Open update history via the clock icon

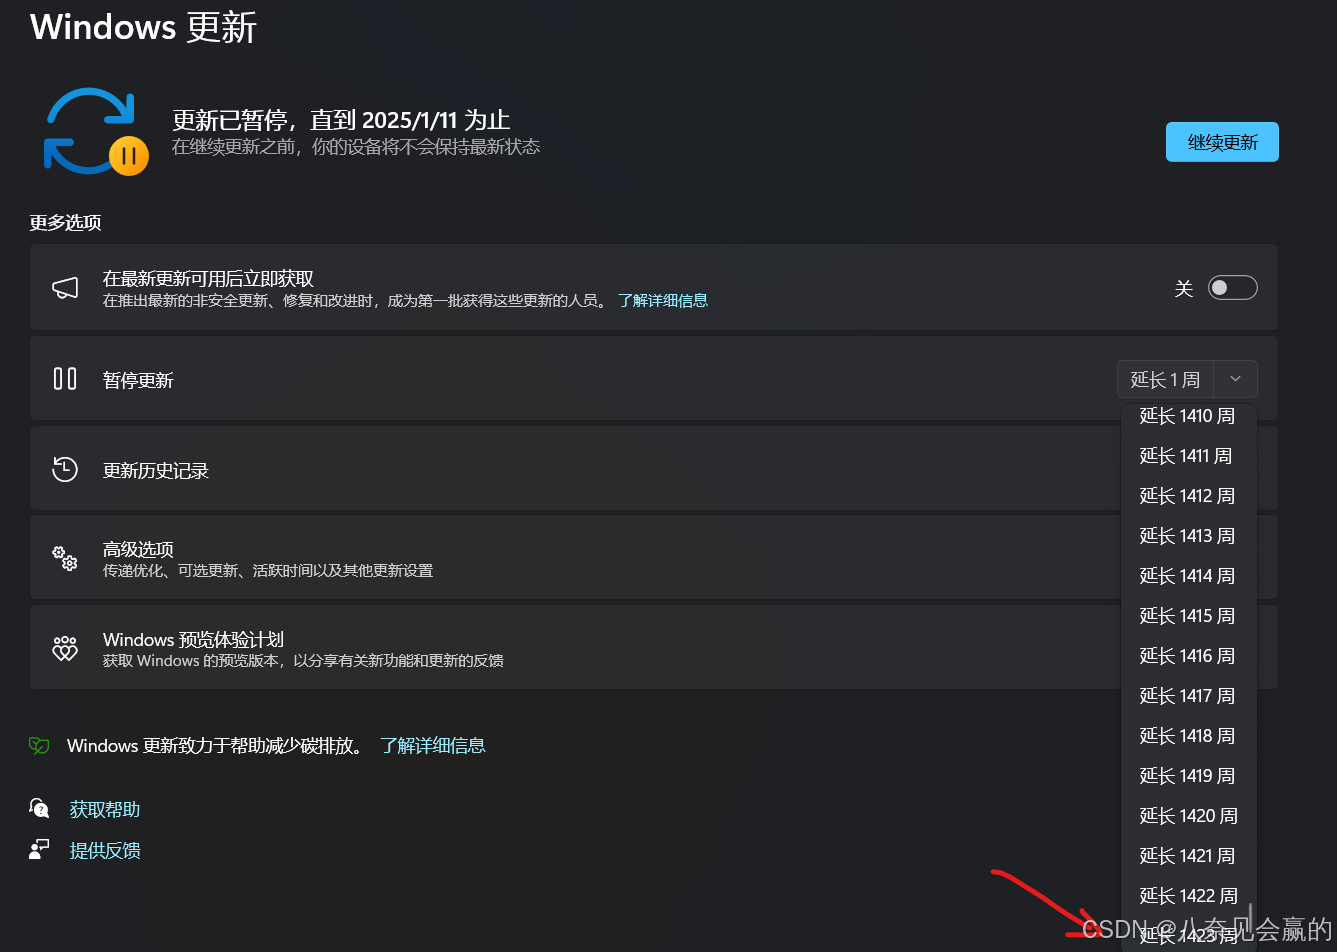[65, 469]
